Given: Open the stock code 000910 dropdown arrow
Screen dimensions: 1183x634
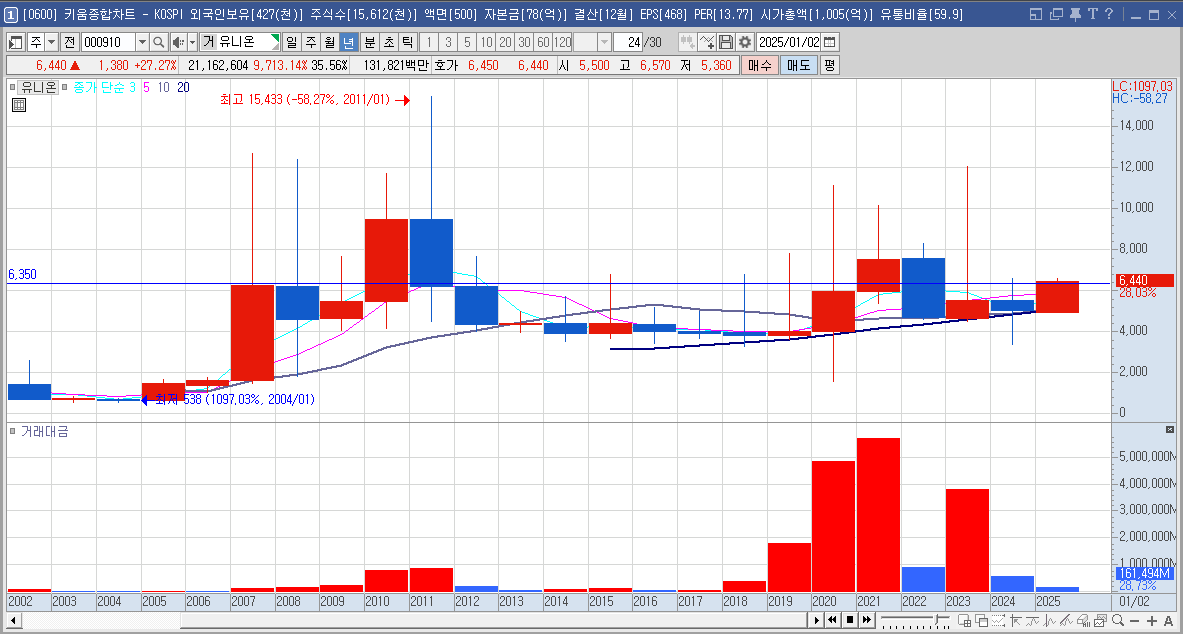Looking at the screenshot, I should [x=142, y=42].
